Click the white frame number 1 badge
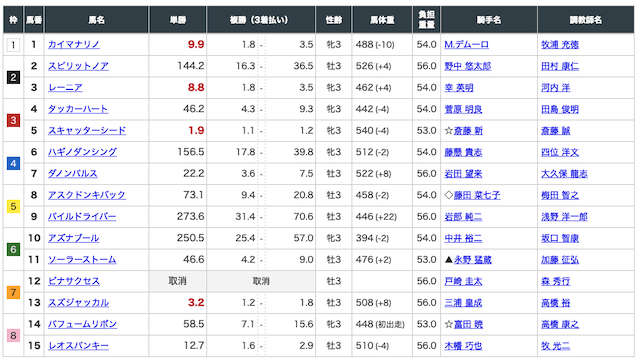Viewport: 640px width, 361px height. pyautogui.click(x=13, y=45)
